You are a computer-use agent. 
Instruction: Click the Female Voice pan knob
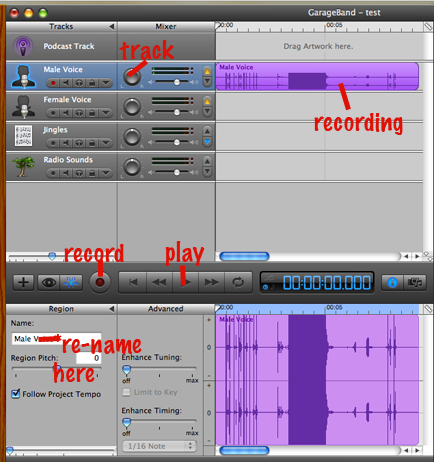point(132,107)
